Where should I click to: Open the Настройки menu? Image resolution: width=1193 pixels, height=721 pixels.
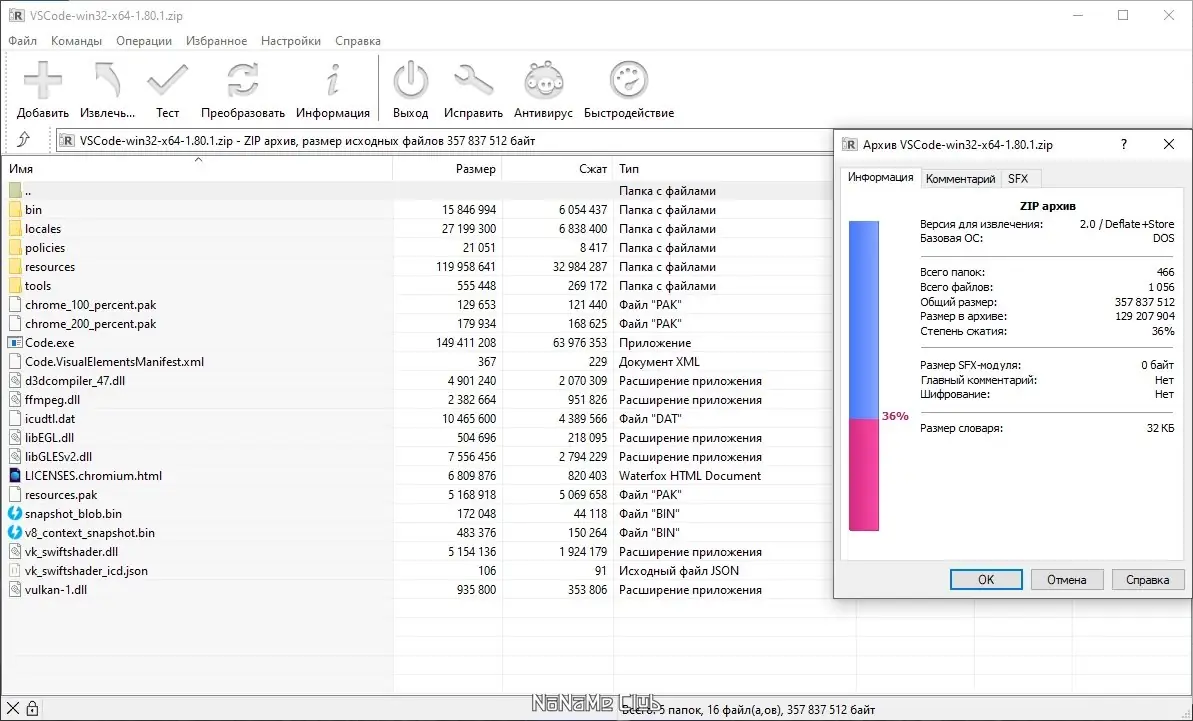point(291,41)
